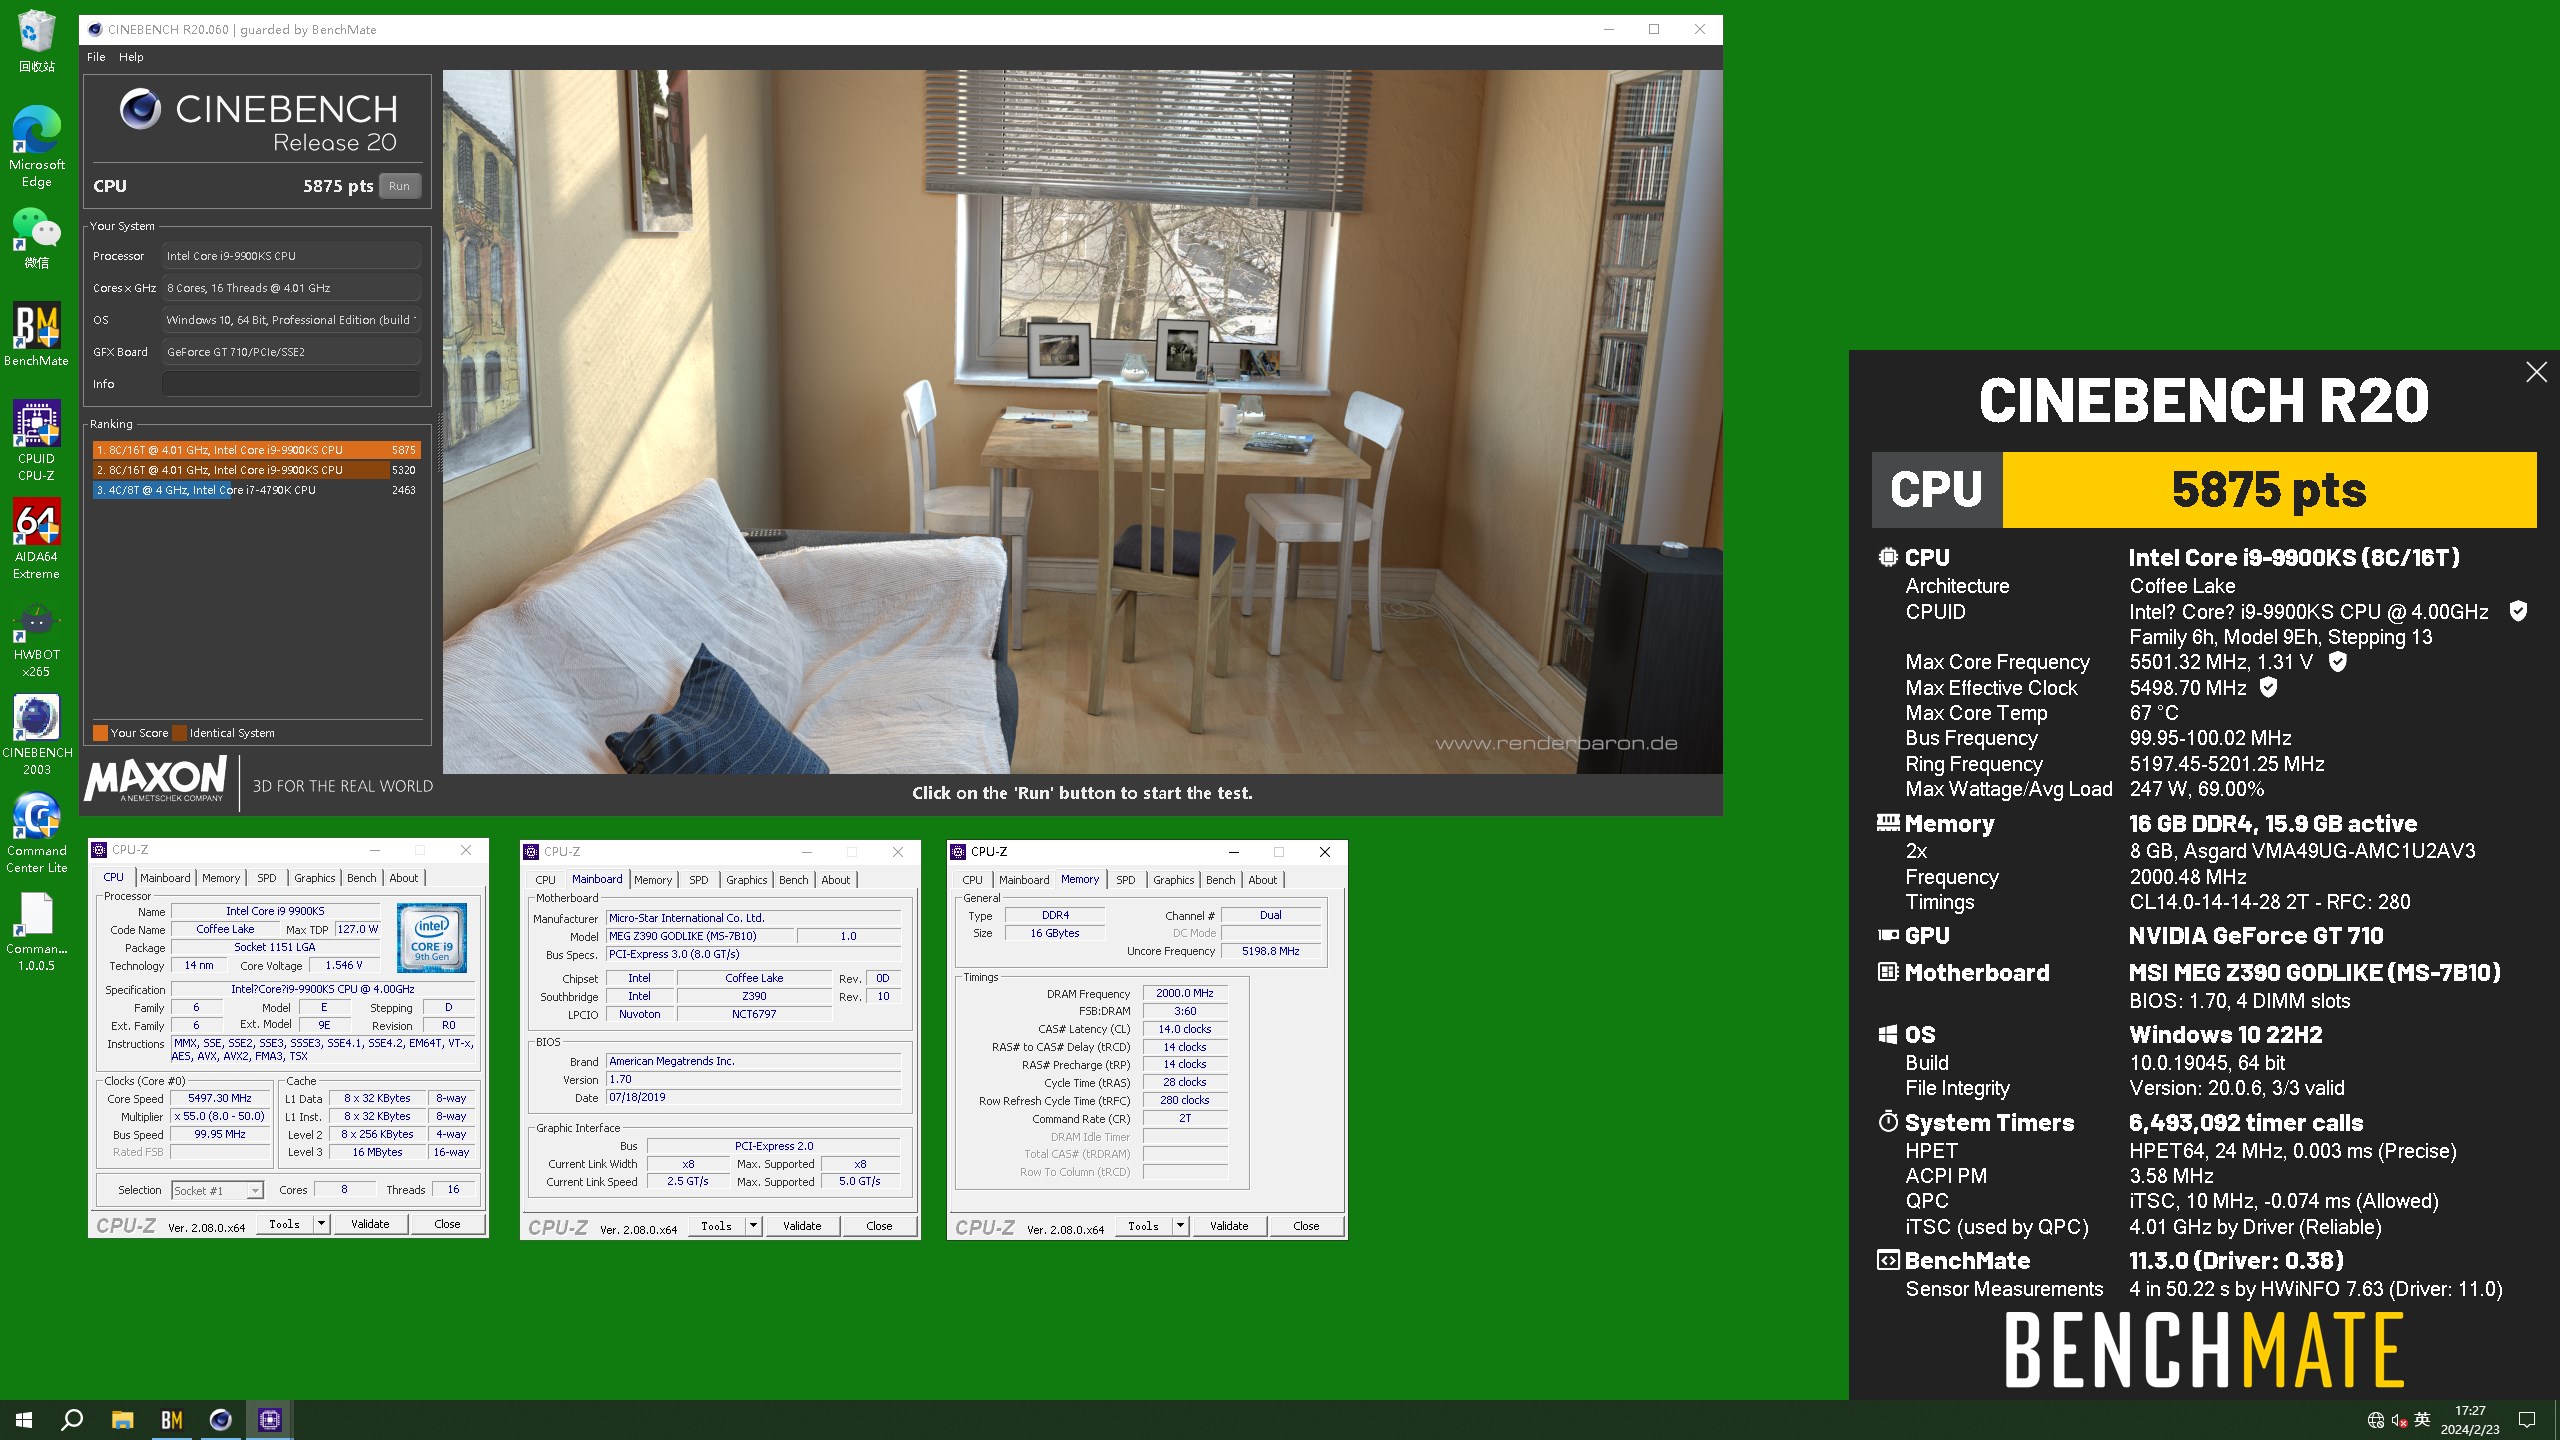Expand the Socket #1 selection dropdown
The width and height of the screenshot is (2560, 1440).
(255, 1190)
